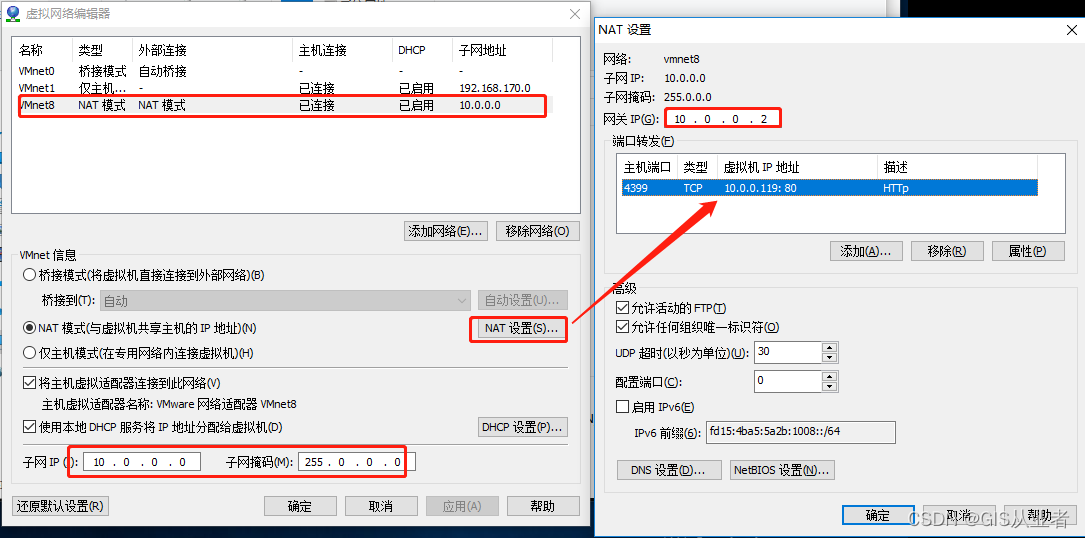Click the 描述 column header
Viewport: 1085px width, 538px height.
point(957,168)
